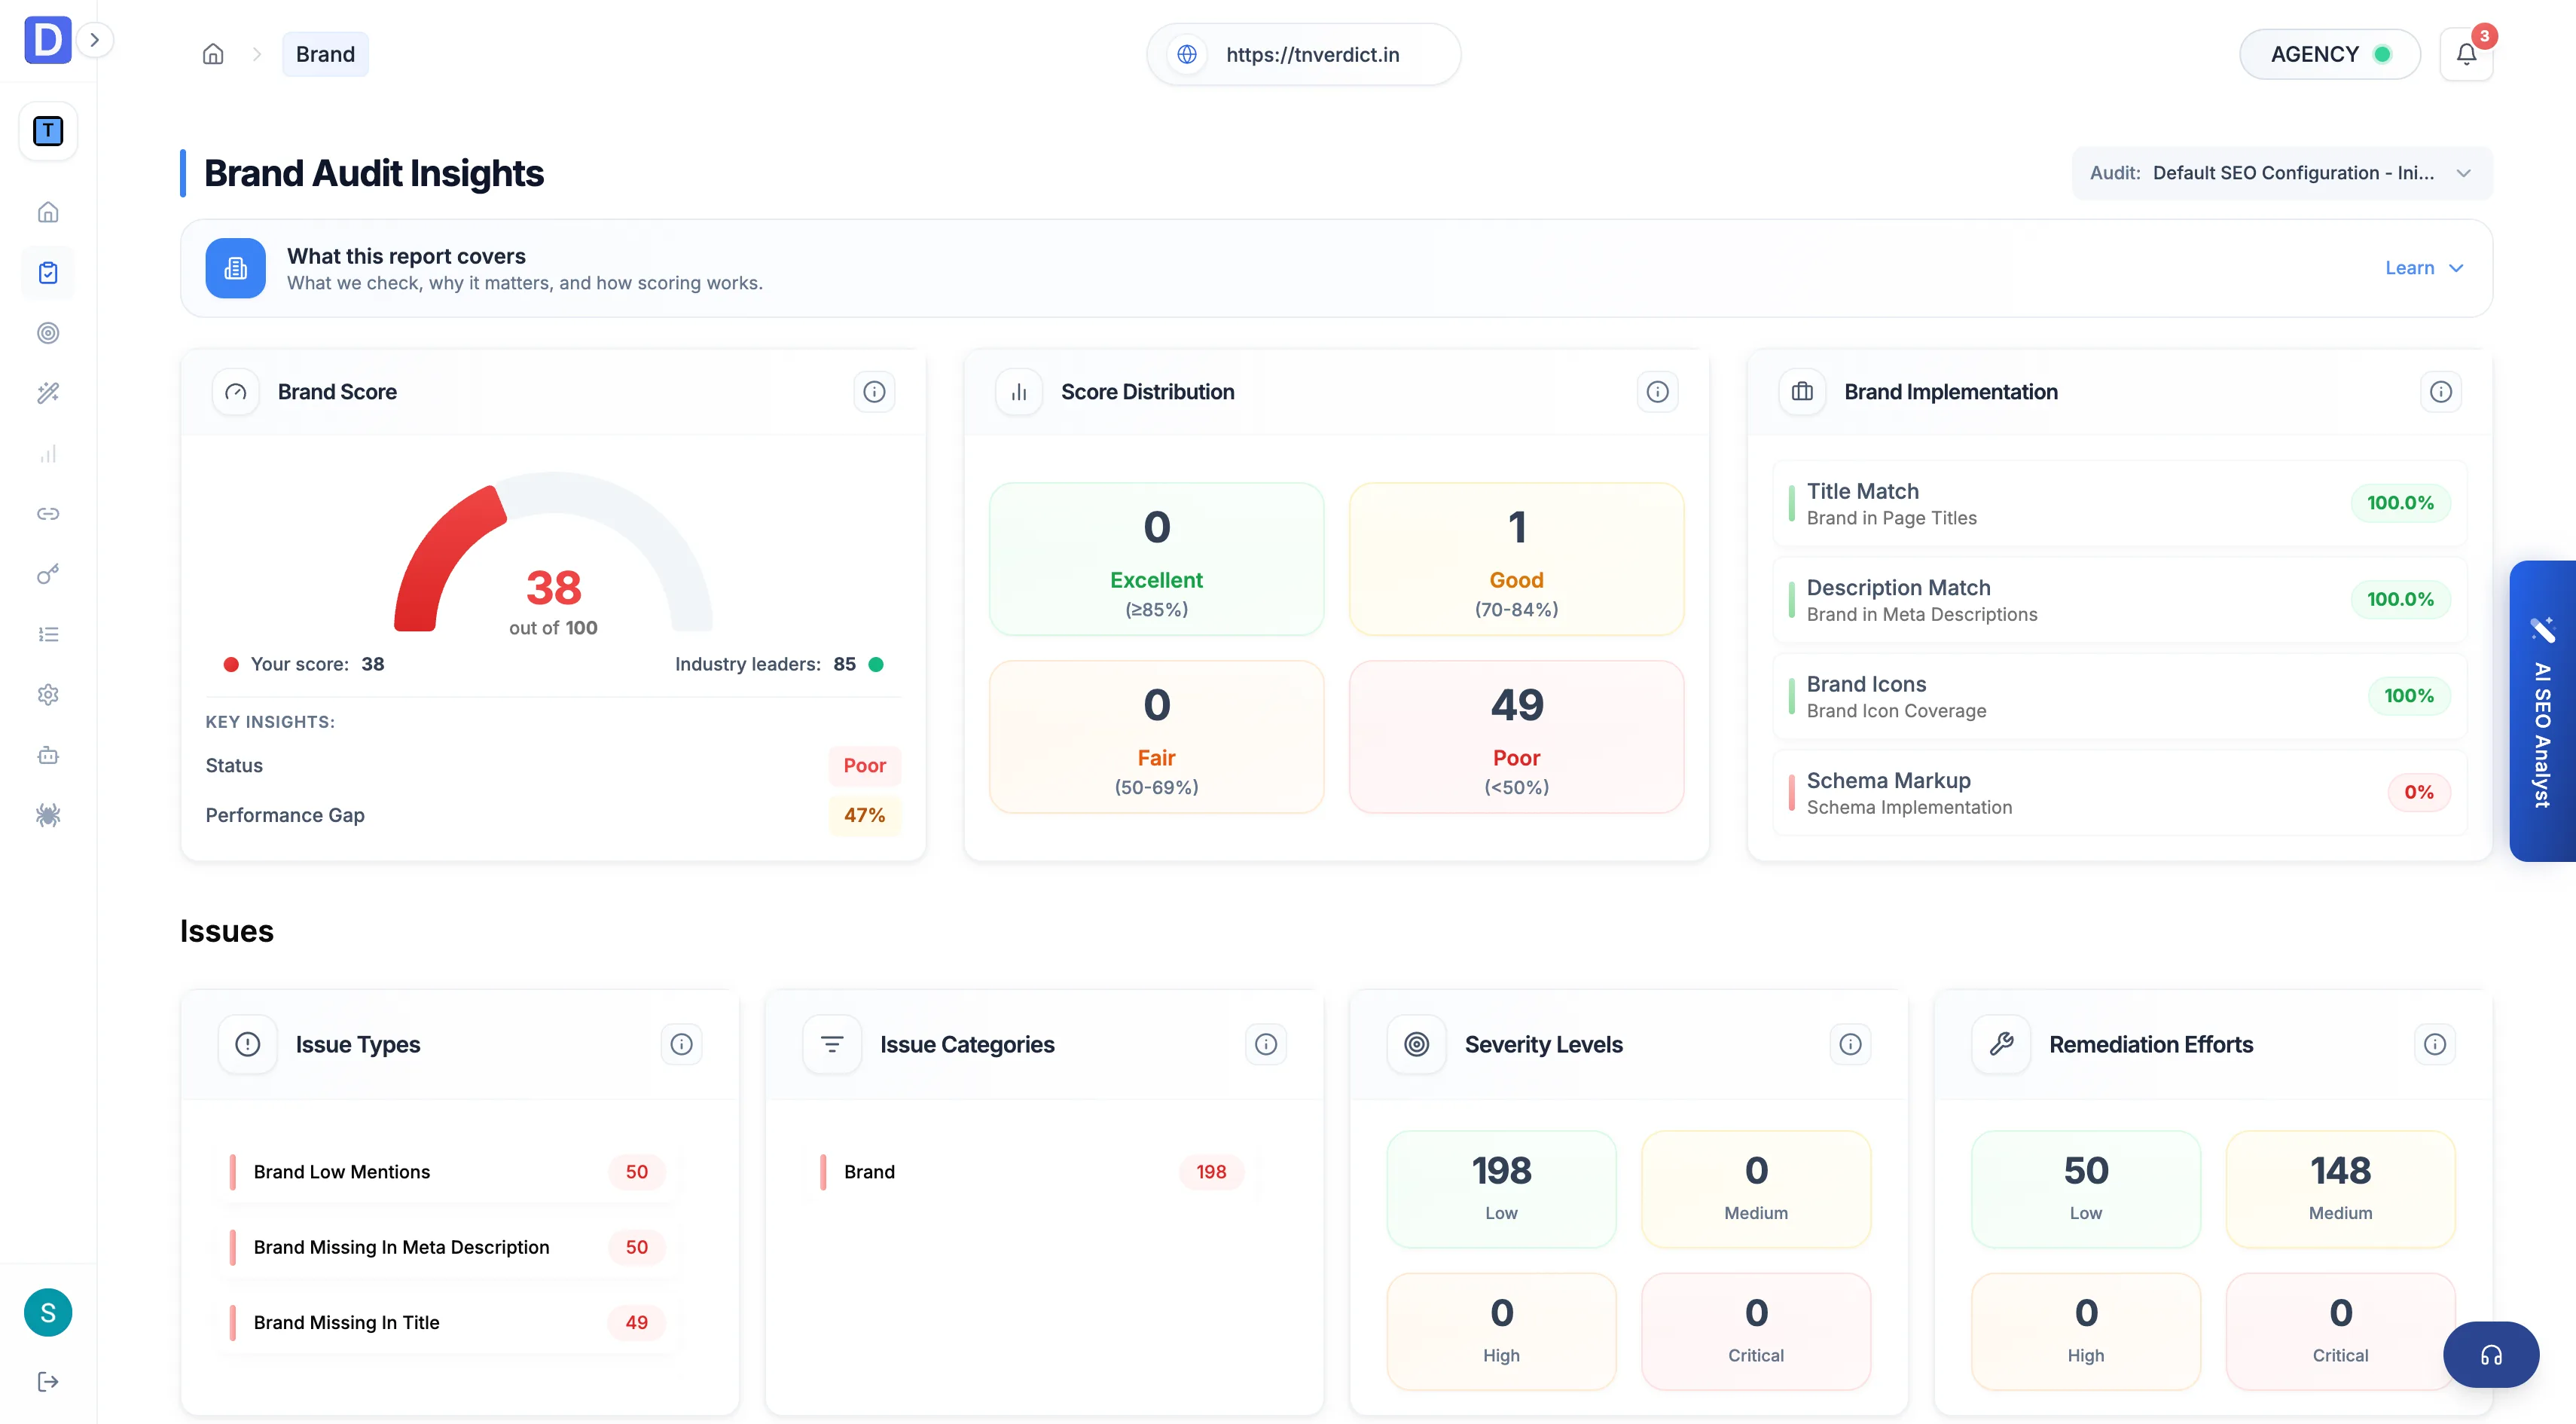
Task: Go to home via breadcrumb icon
Action: 213,54
